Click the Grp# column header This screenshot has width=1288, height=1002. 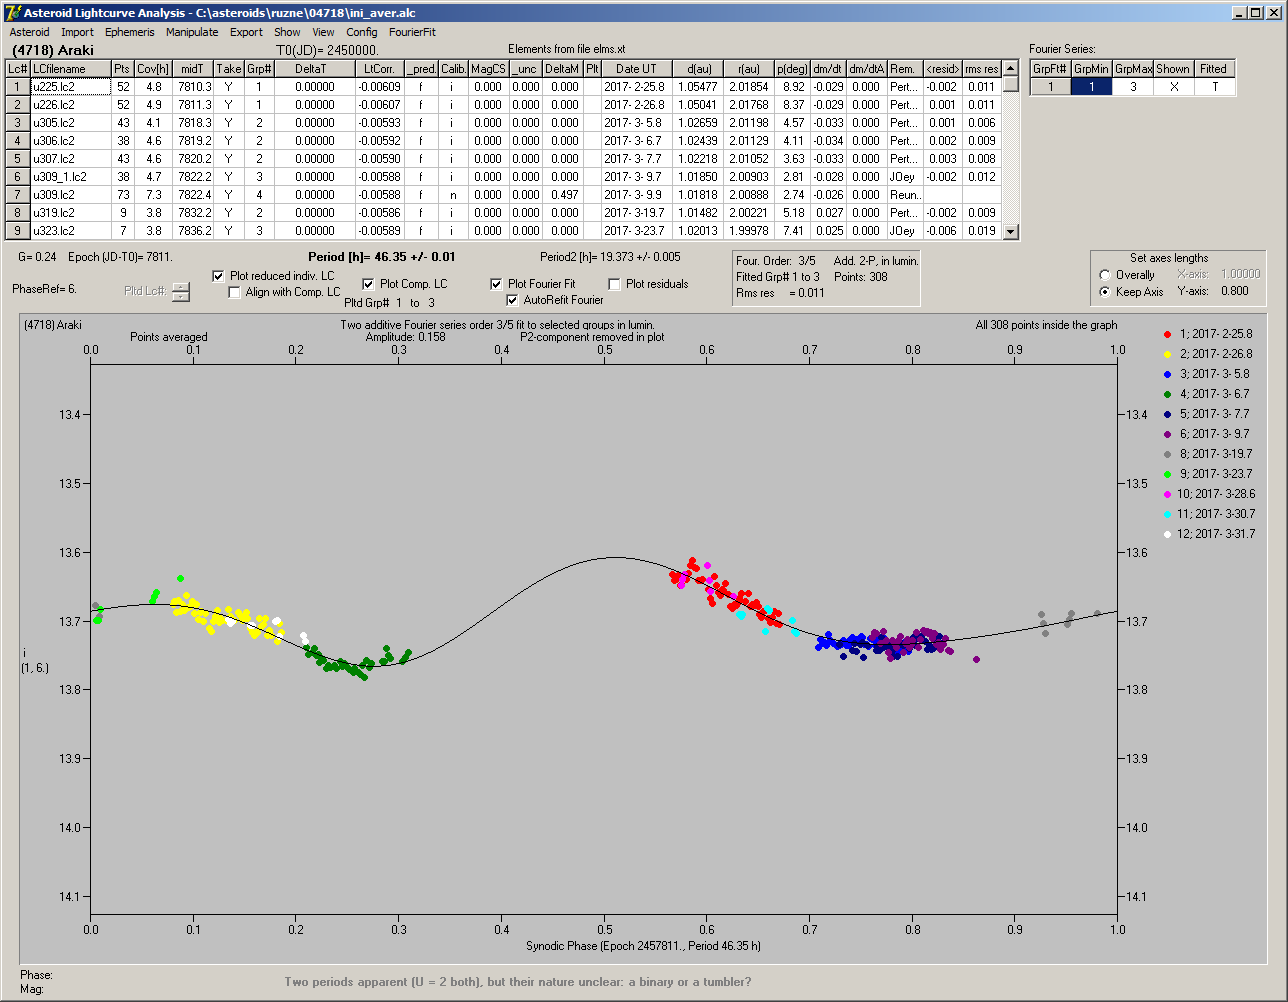[x=258, y=69]
